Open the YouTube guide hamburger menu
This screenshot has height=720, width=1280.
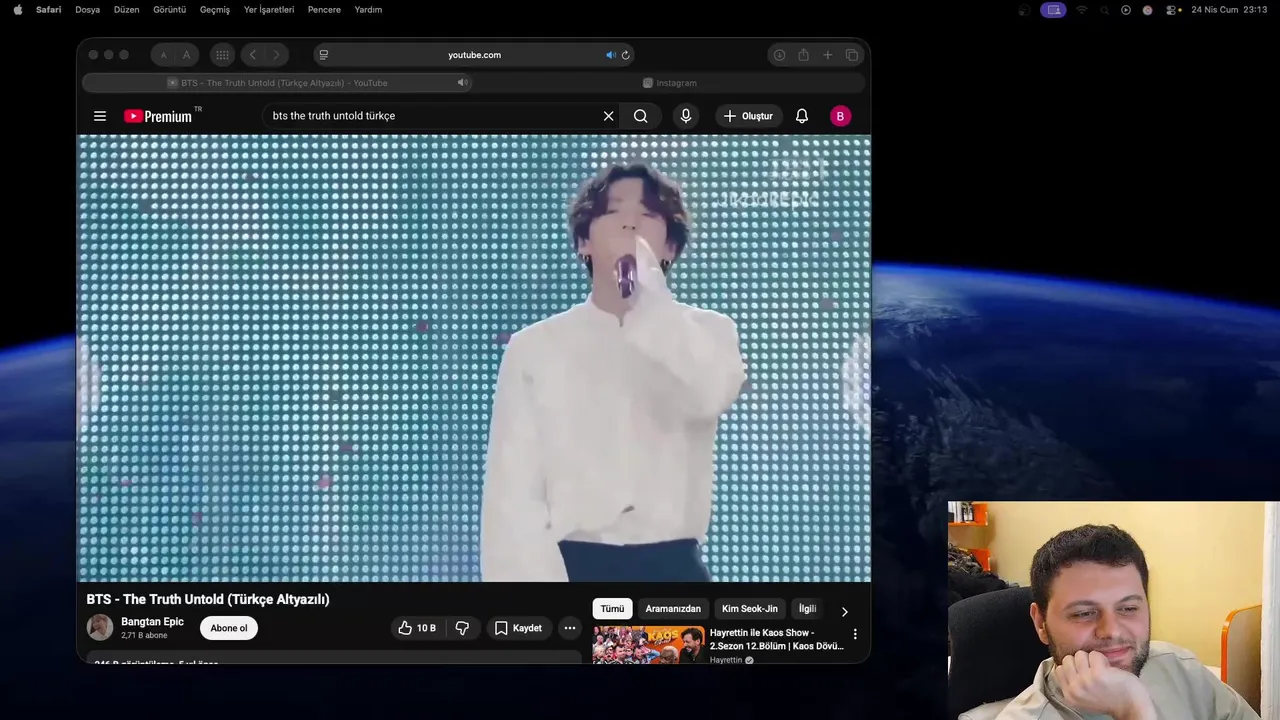point(100,116)
